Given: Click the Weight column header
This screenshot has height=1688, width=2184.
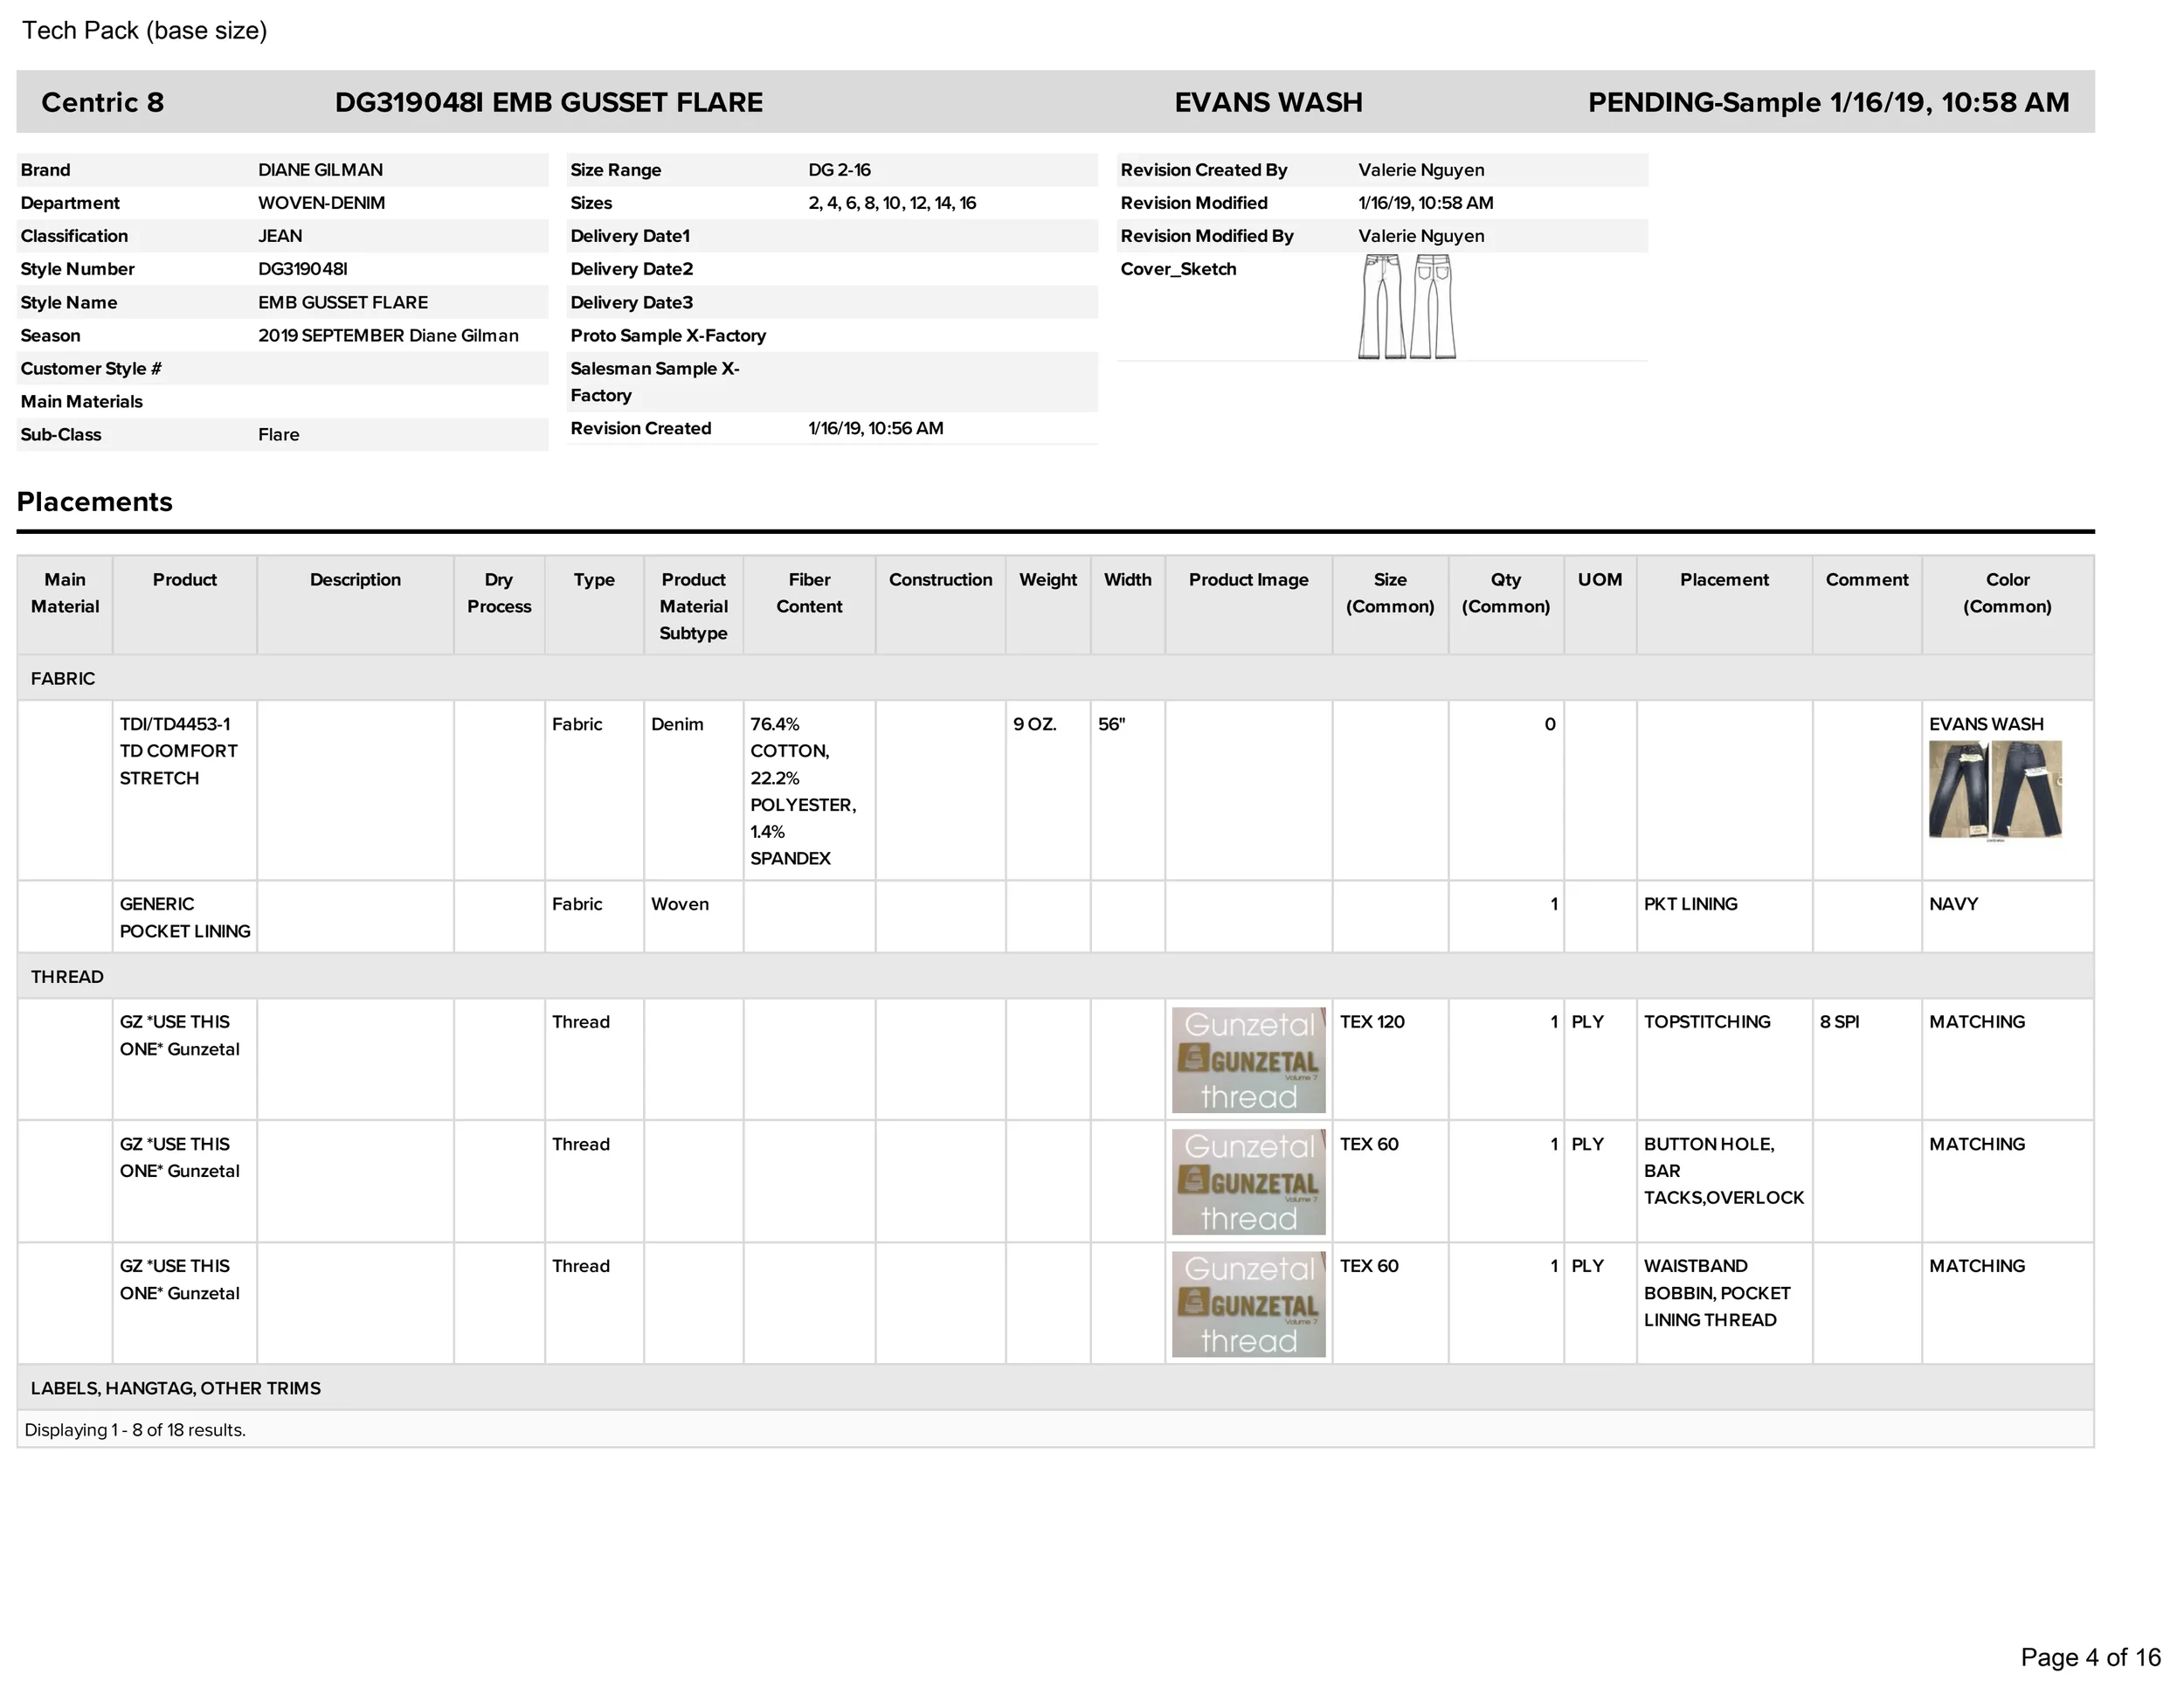Looking at the screenshot, I should click(x=1048, y=605).
